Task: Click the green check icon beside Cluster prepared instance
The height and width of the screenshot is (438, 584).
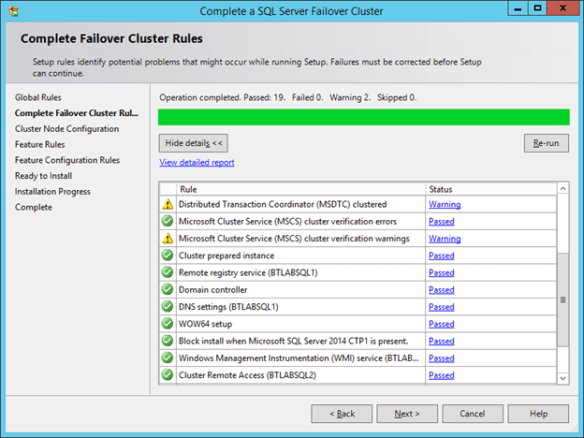Action: (x=168, y=255)
